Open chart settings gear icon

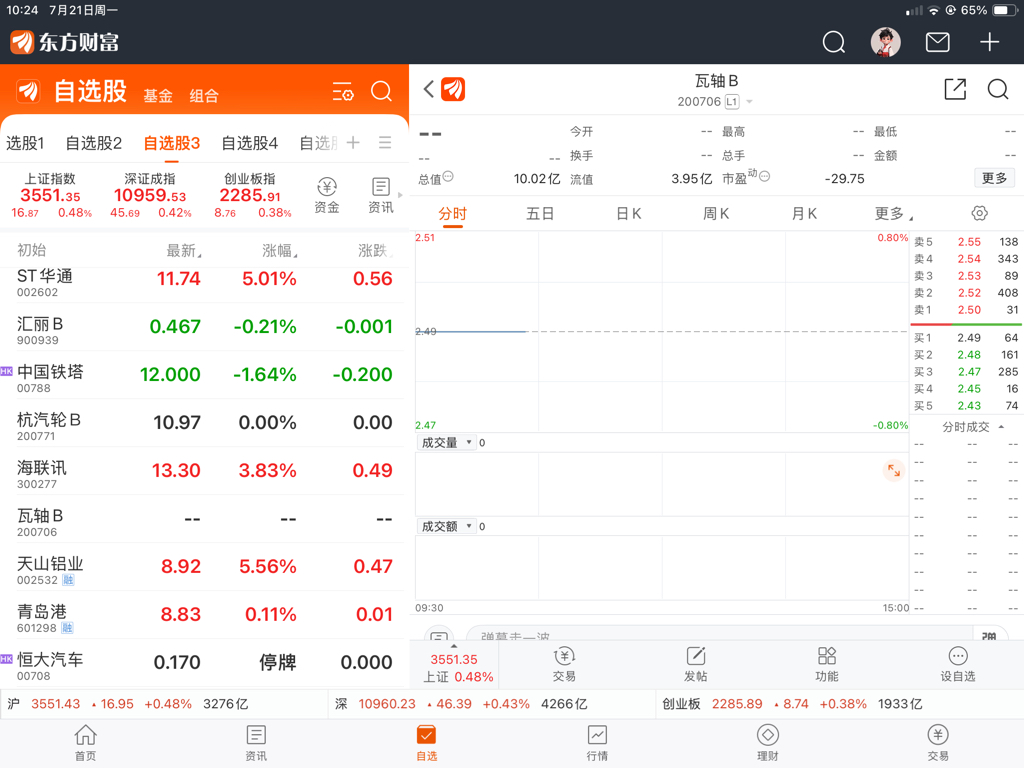click(x=979, y=213)
